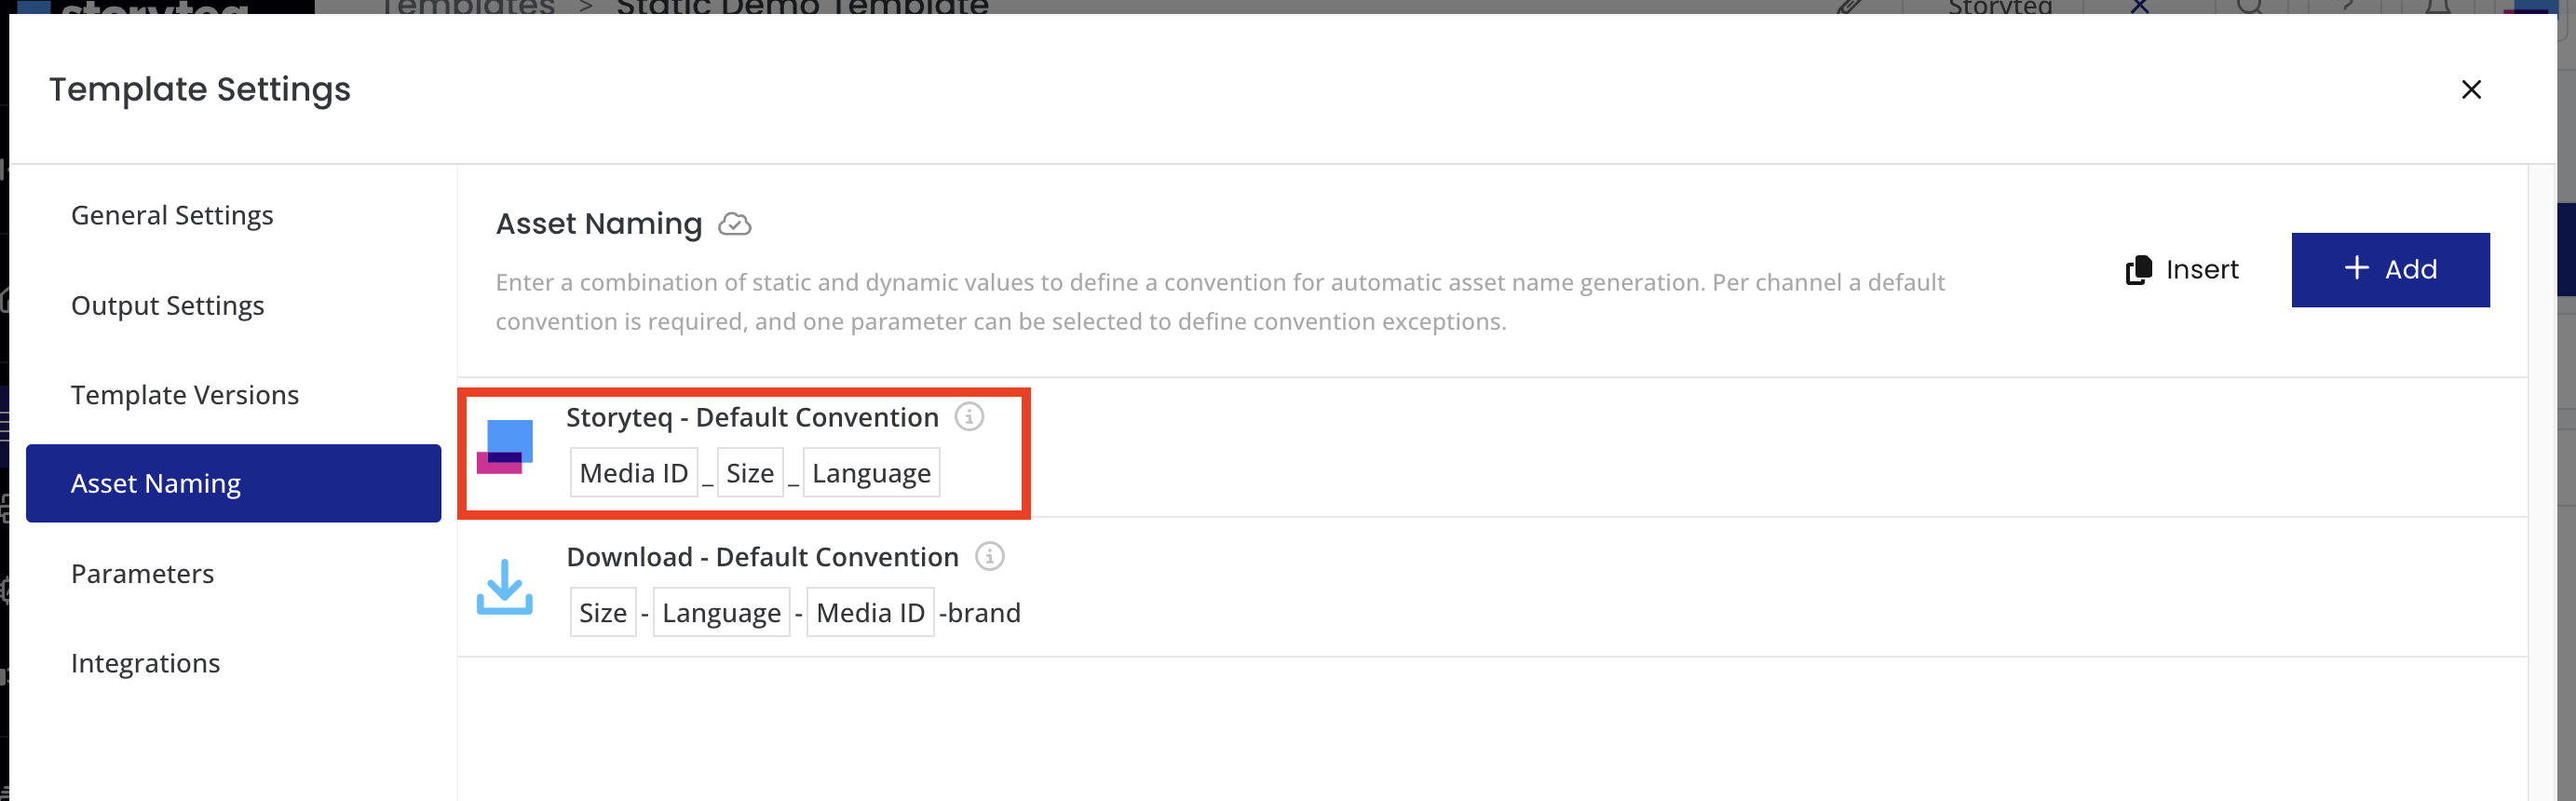This screenshot has width=2576, height=801.
Task: Click the Media ID tag in Storyteq convention
Action: pyautogui.click(x=633, y=473)
